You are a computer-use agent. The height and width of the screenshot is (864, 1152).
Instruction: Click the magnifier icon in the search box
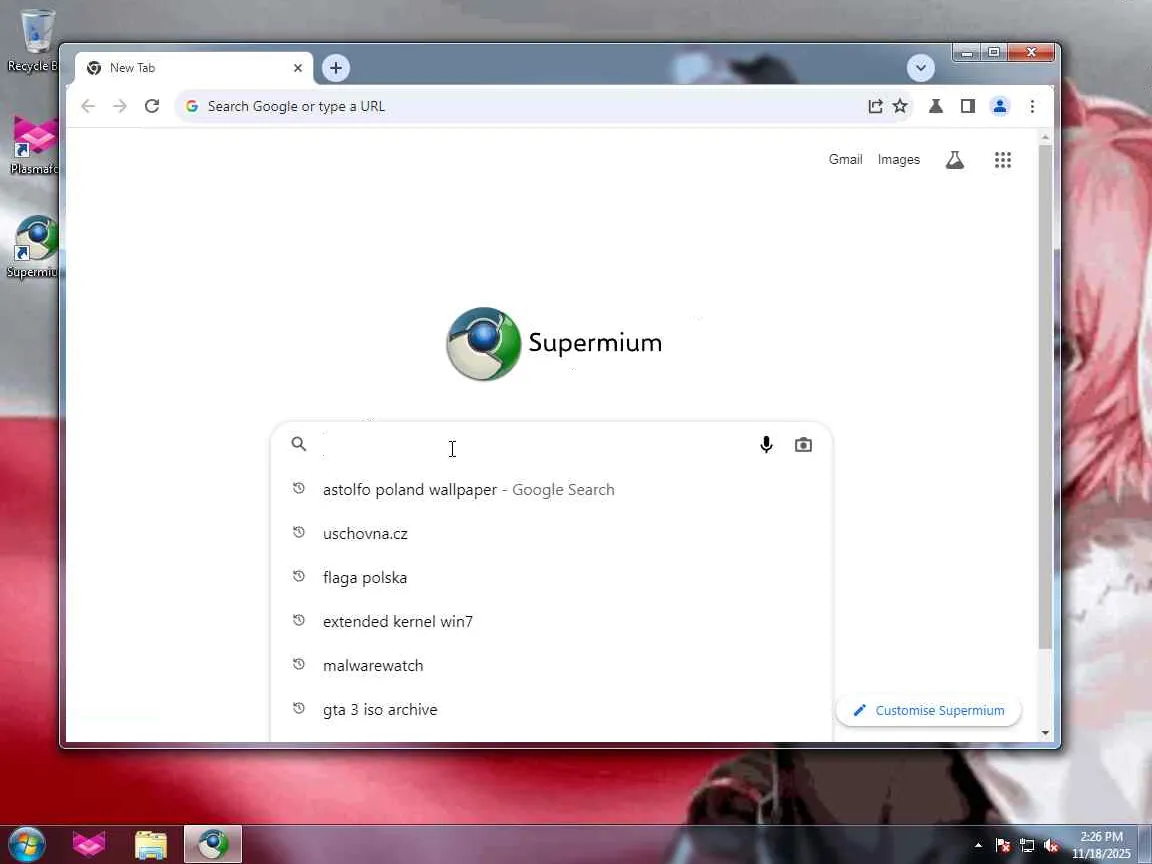[298, 444]
